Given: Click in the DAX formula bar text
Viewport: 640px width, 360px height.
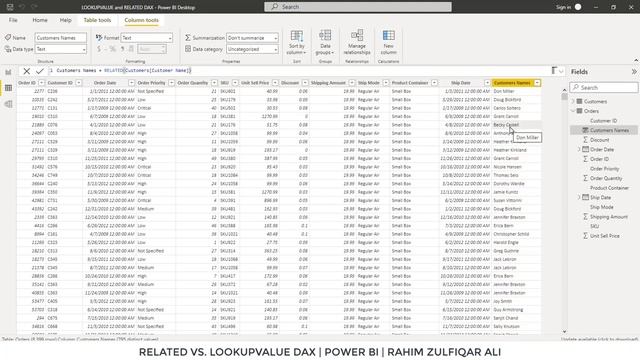Looking at the screenshot, I should (x=124, y=71).
